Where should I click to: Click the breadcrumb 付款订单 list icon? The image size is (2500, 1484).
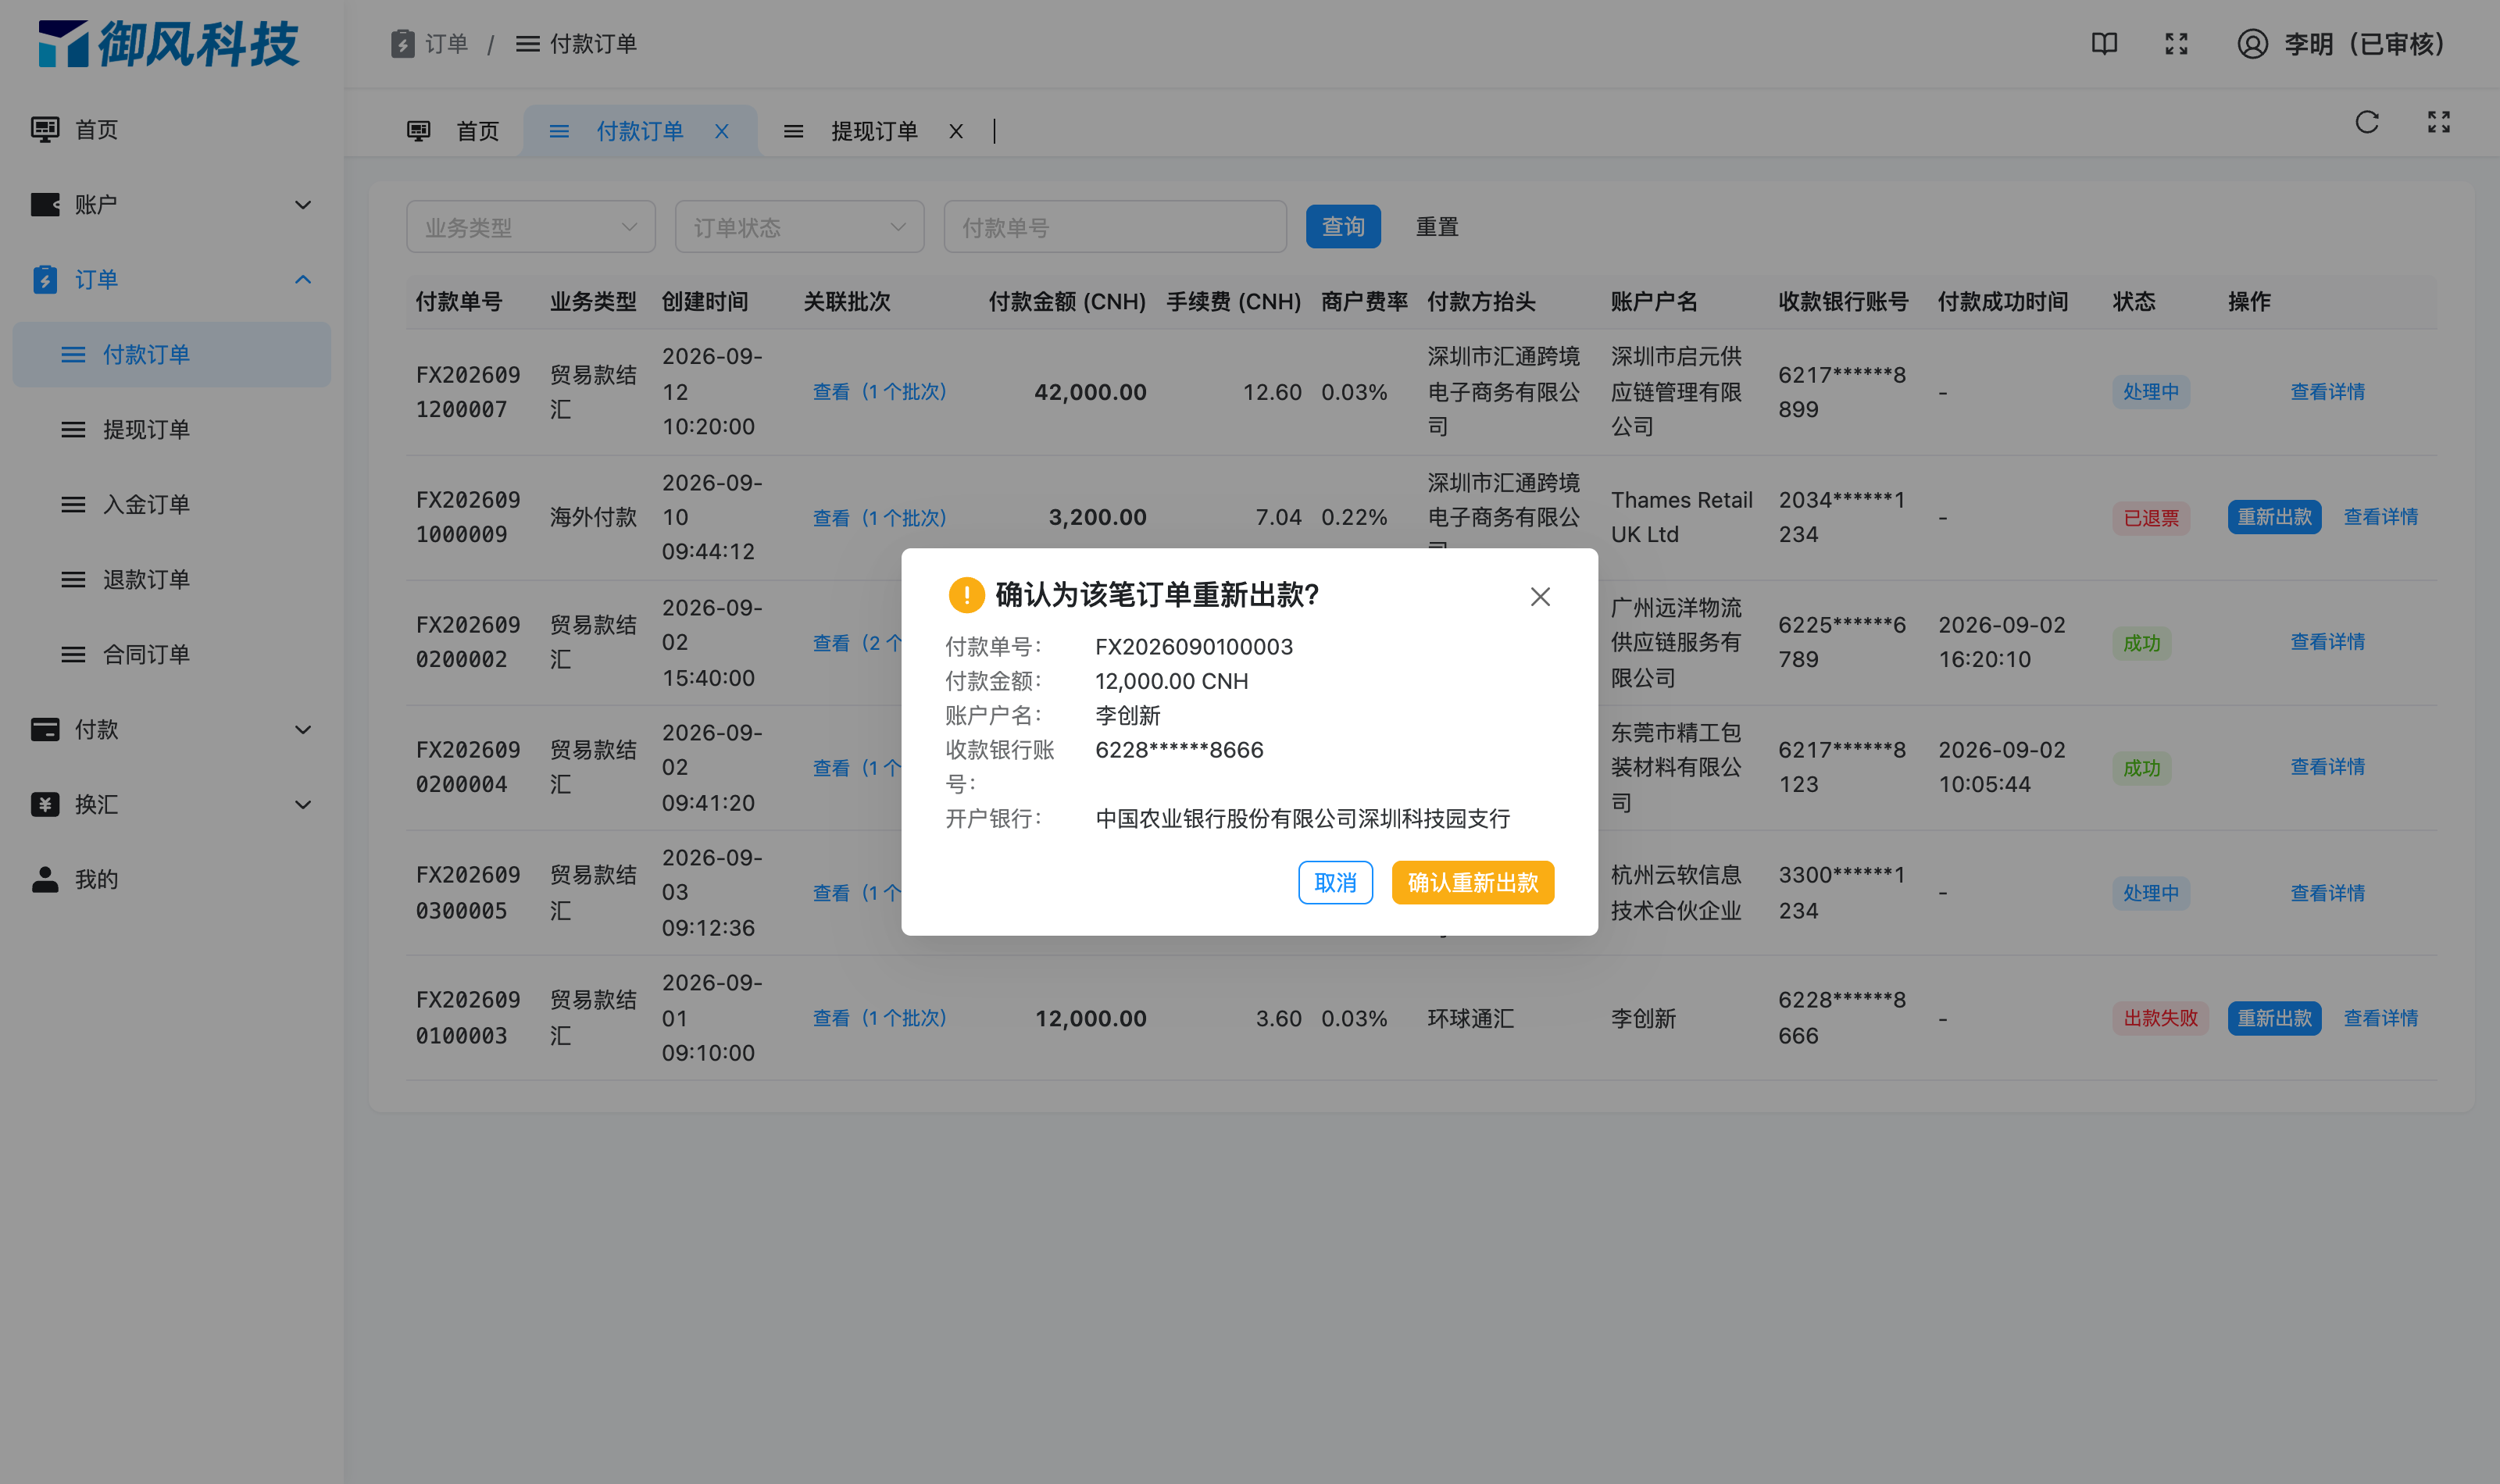[527, 44]
